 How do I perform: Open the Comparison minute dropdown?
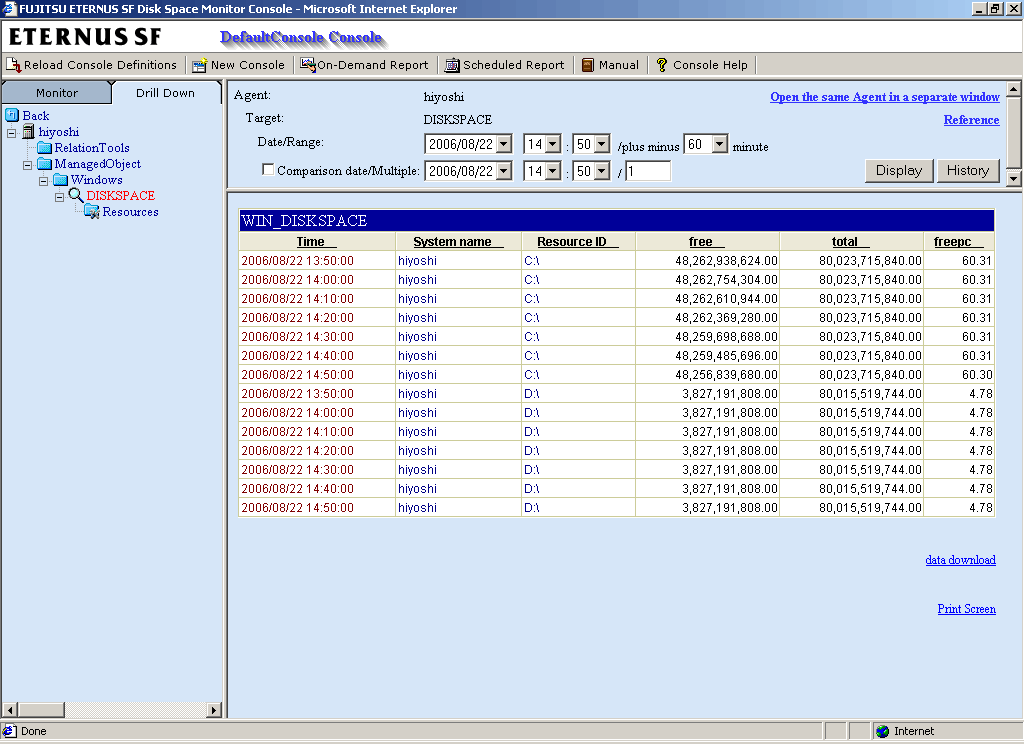602,171
